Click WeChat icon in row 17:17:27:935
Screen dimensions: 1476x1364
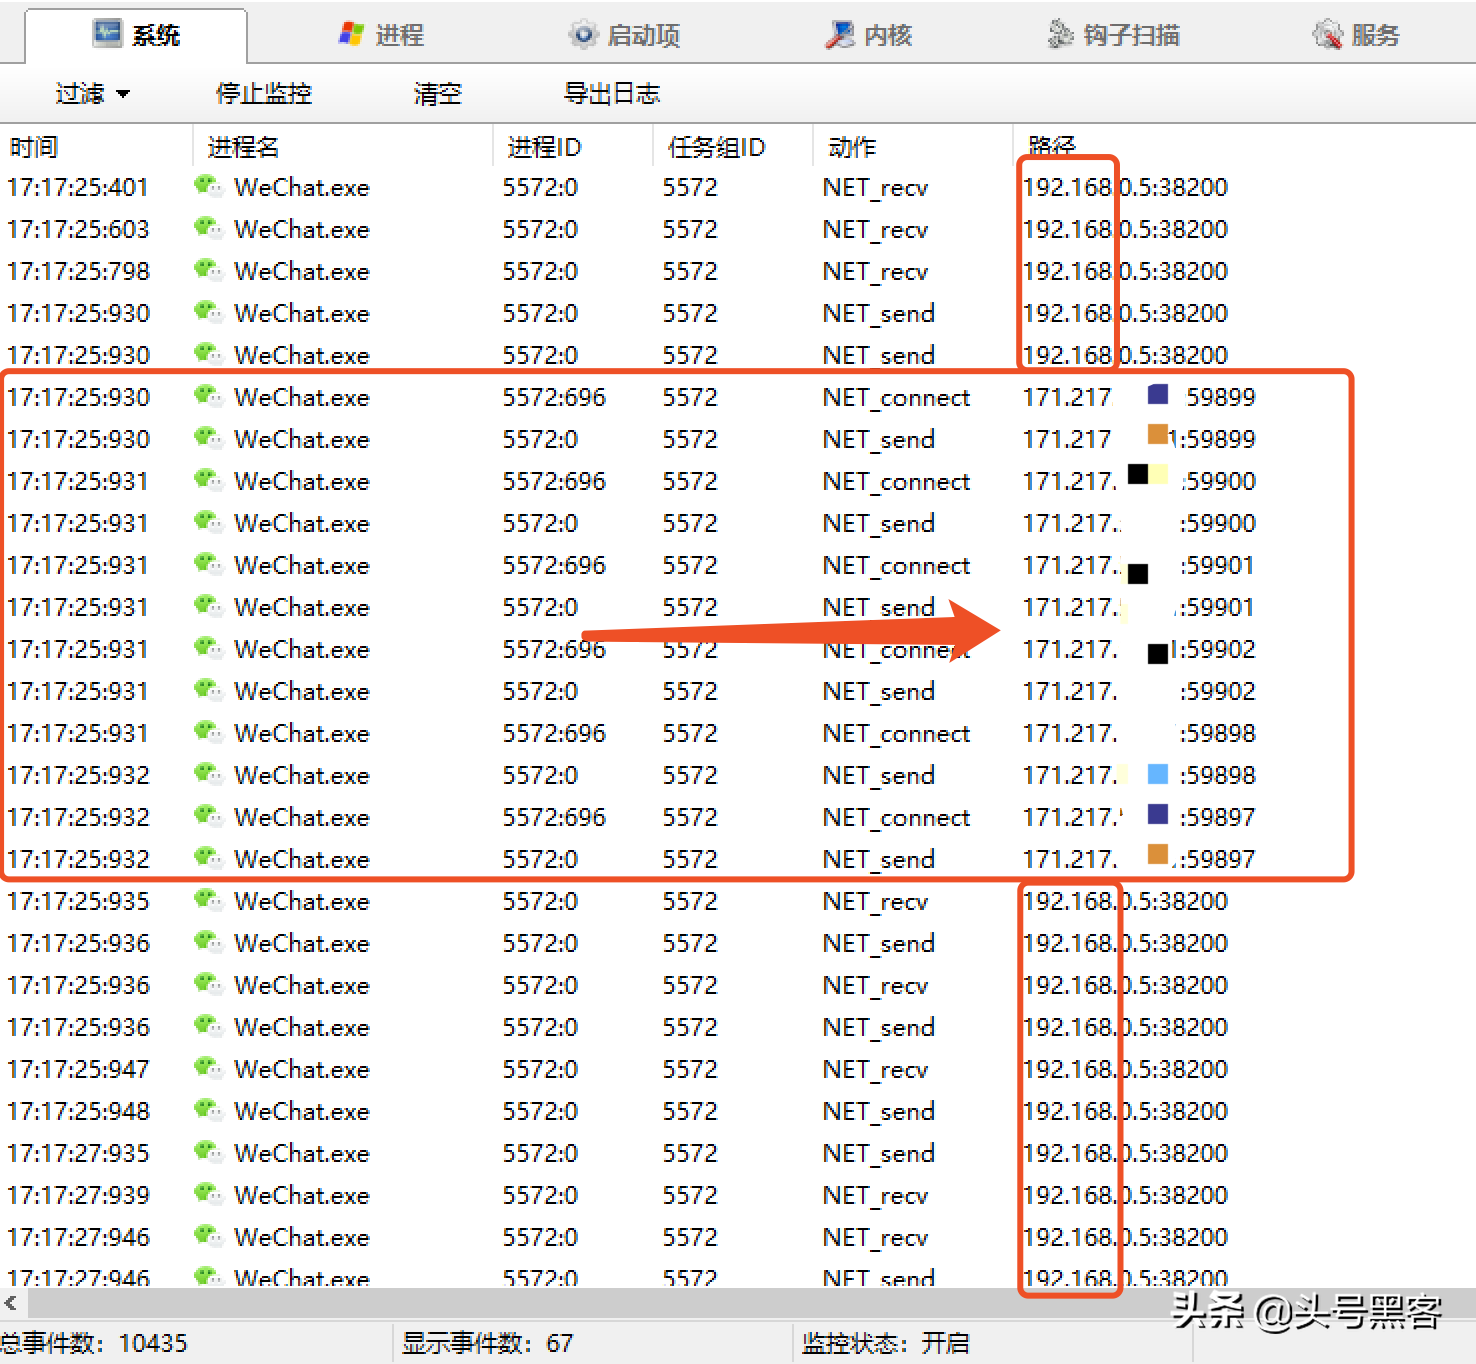208,1152
